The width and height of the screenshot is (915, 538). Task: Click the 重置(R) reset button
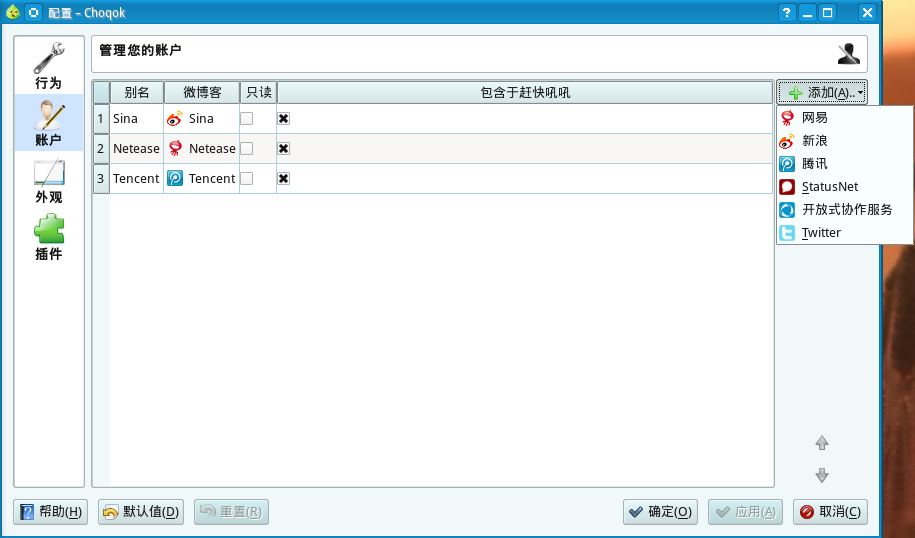coord(232,512)
